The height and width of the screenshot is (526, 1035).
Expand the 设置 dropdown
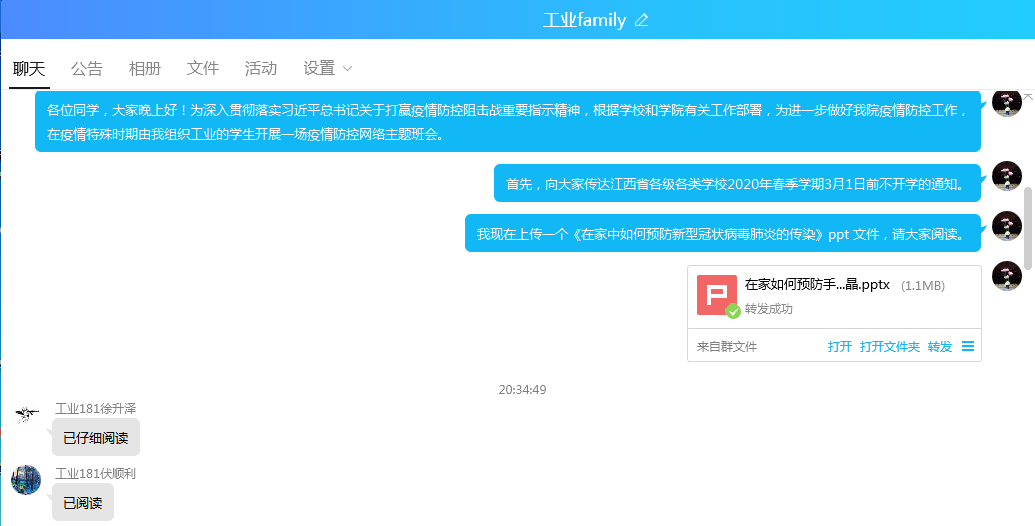327,68
